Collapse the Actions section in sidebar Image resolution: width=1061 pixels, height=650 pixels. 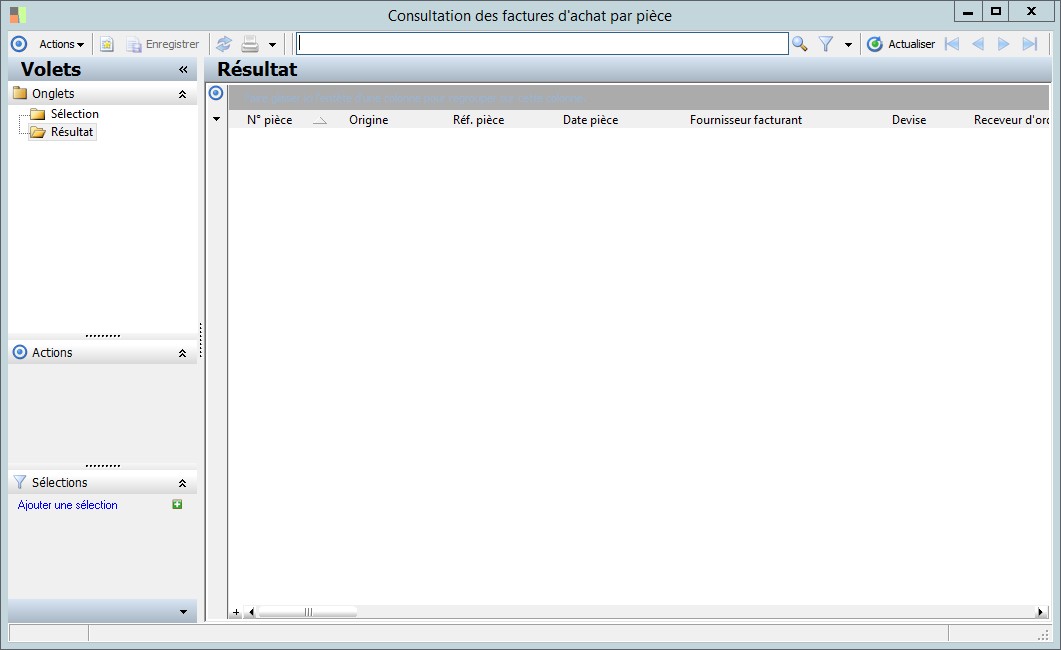click(182, 353)
